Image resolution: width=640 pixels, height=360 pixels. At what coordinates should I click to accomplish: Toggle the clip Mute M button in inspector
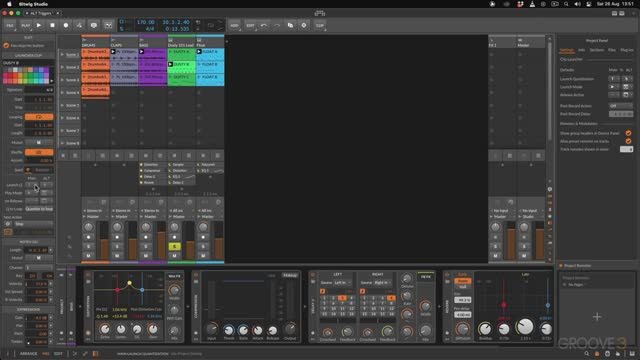click(x=39, y=142)
